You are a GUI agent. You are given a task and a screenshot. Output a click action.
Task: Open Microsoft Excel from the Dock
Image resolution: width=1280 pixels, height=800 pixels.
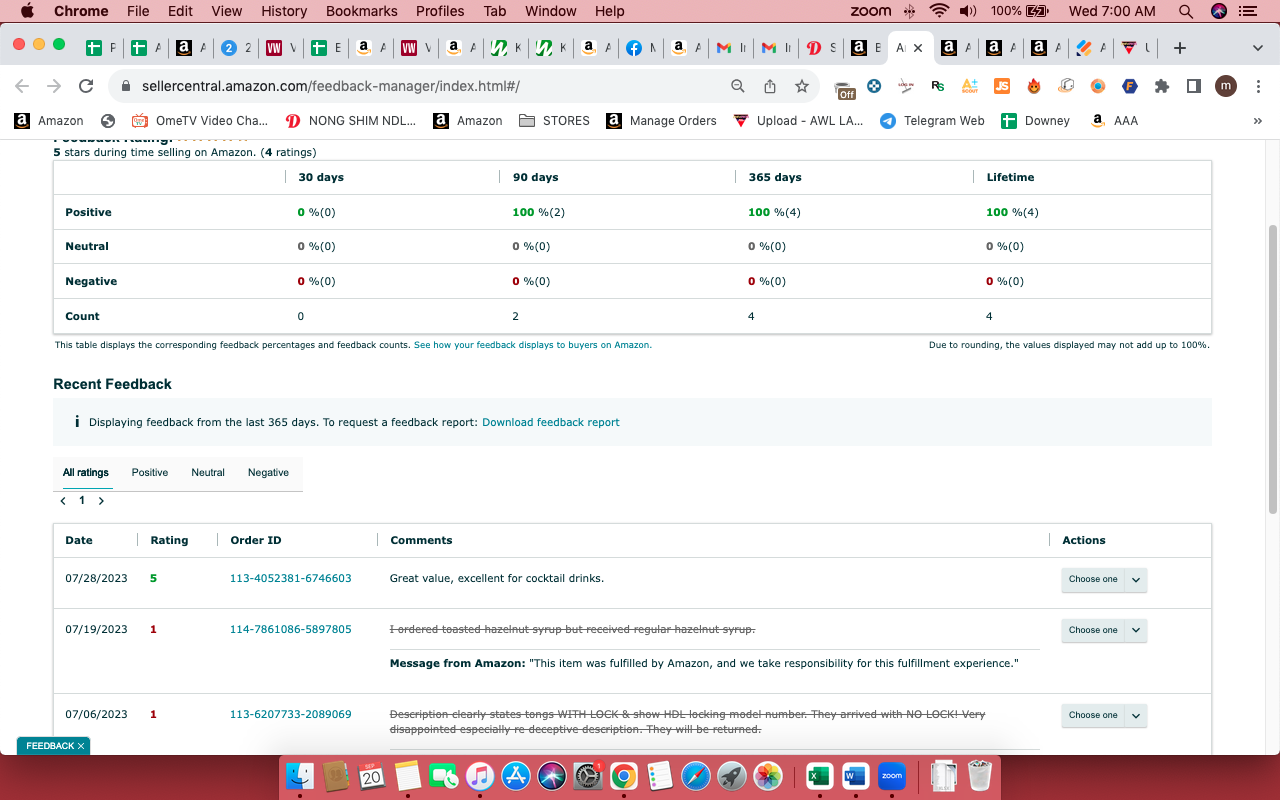819,775
